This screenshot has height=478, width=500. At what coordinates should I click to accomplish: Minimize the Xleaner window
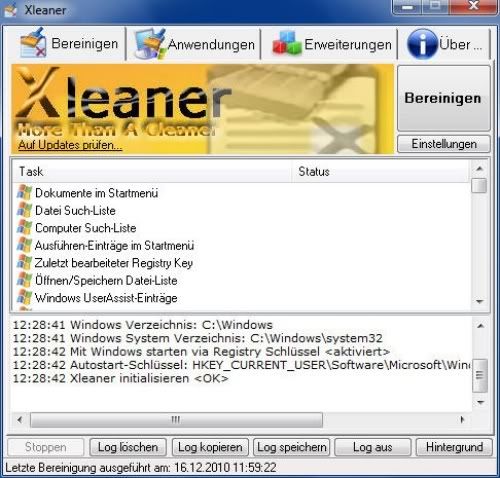tap(407, 7)
